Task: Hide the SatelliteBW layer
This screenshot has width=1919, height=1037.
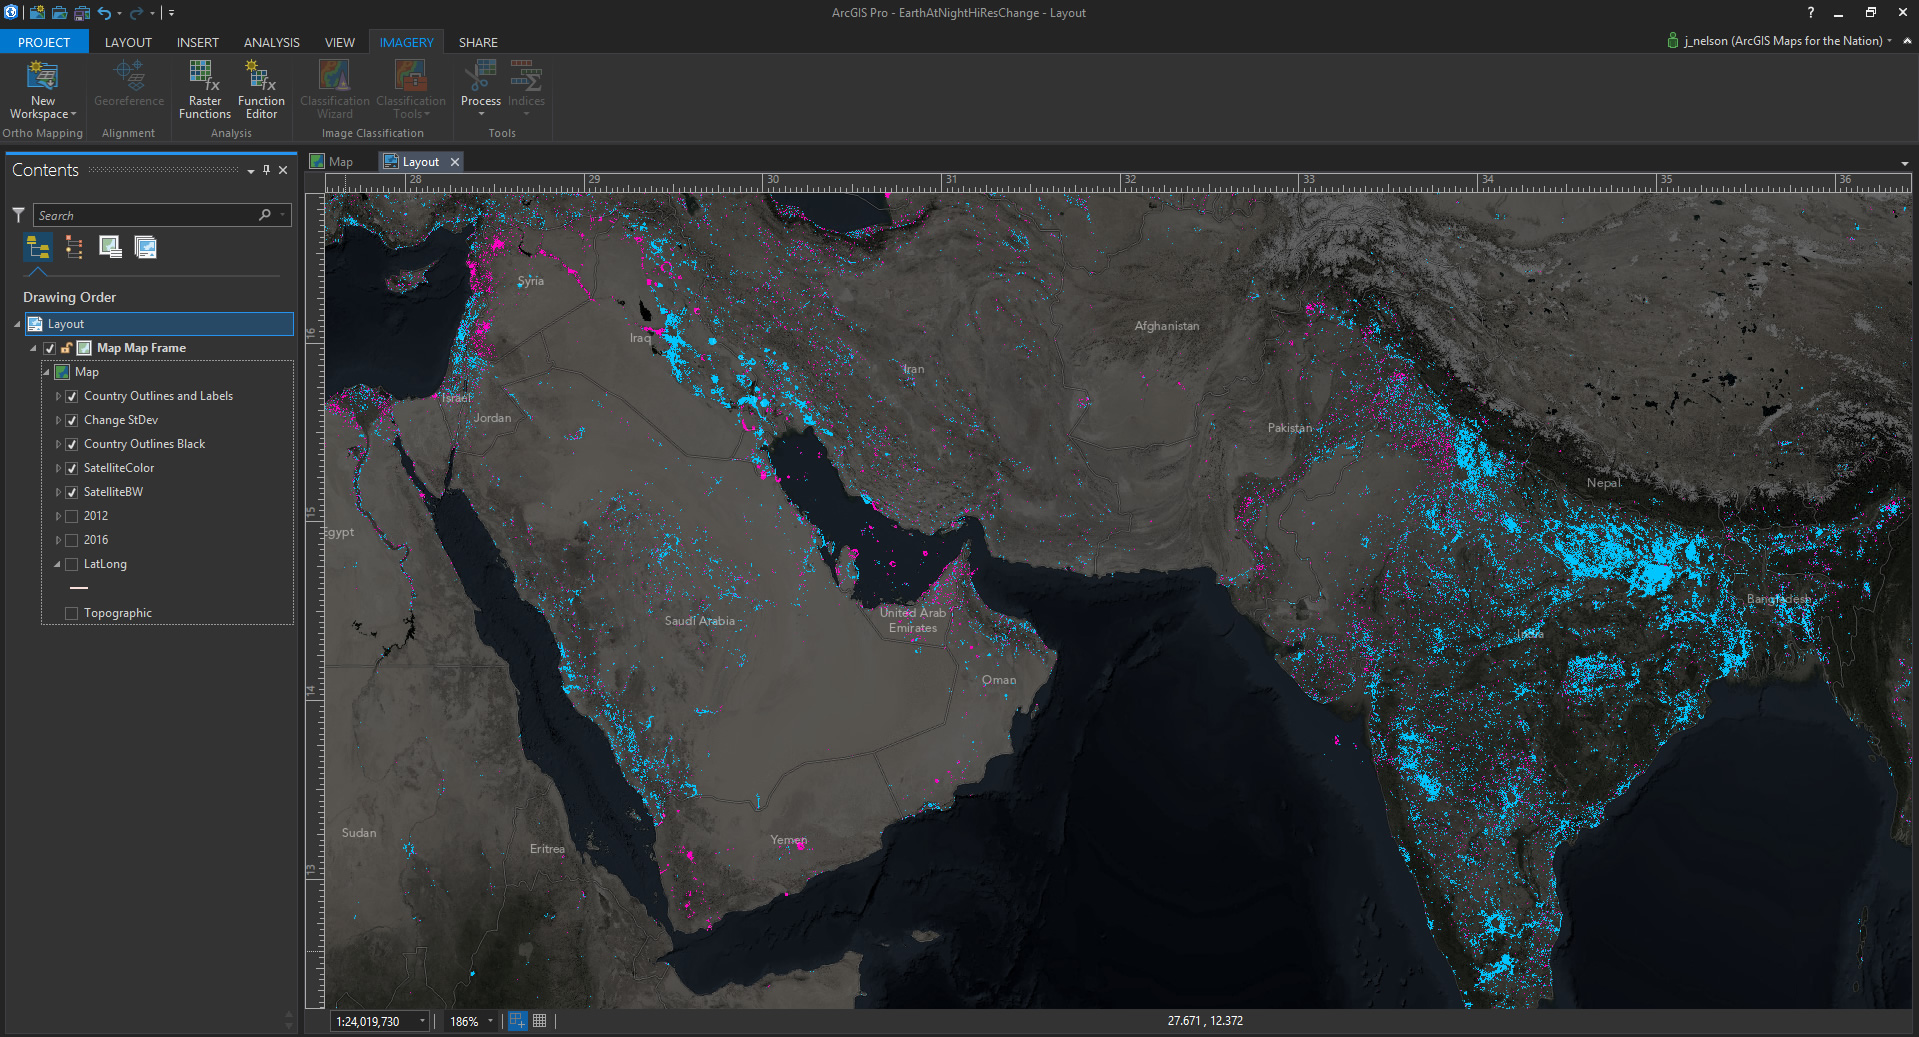Action: tap(72, 492)
